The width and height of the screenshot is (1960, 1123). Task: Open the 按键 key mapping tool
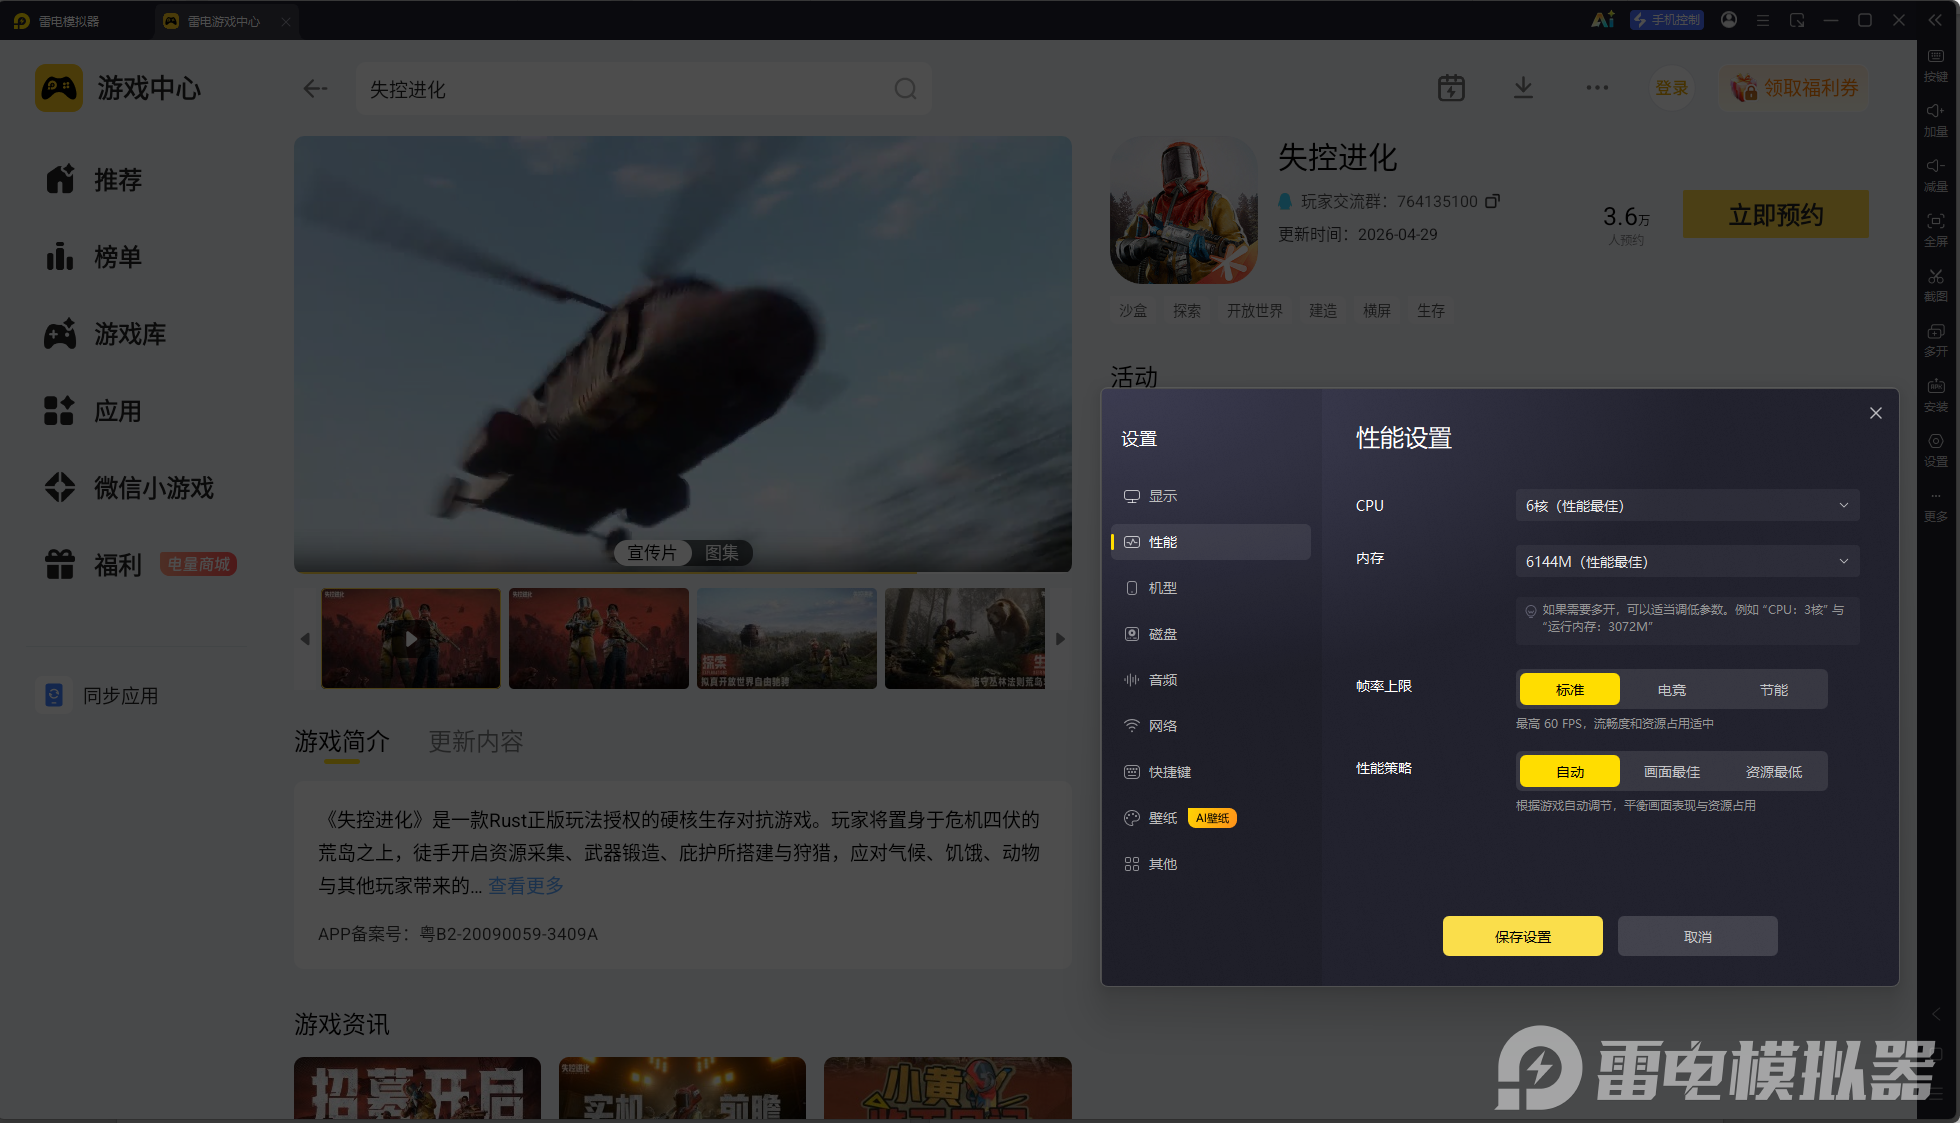click(1936, 64)
